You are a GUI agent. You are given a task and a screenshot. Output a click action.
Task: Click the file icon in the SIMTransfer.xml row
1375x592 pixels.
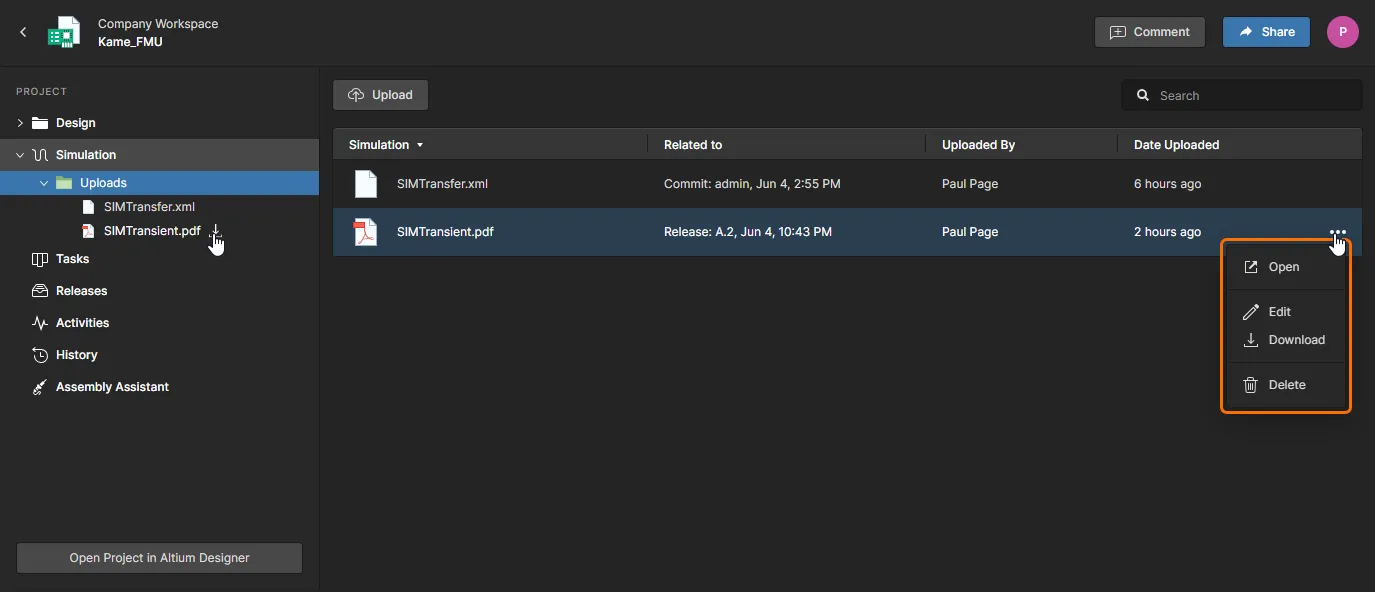pos(366,184)
